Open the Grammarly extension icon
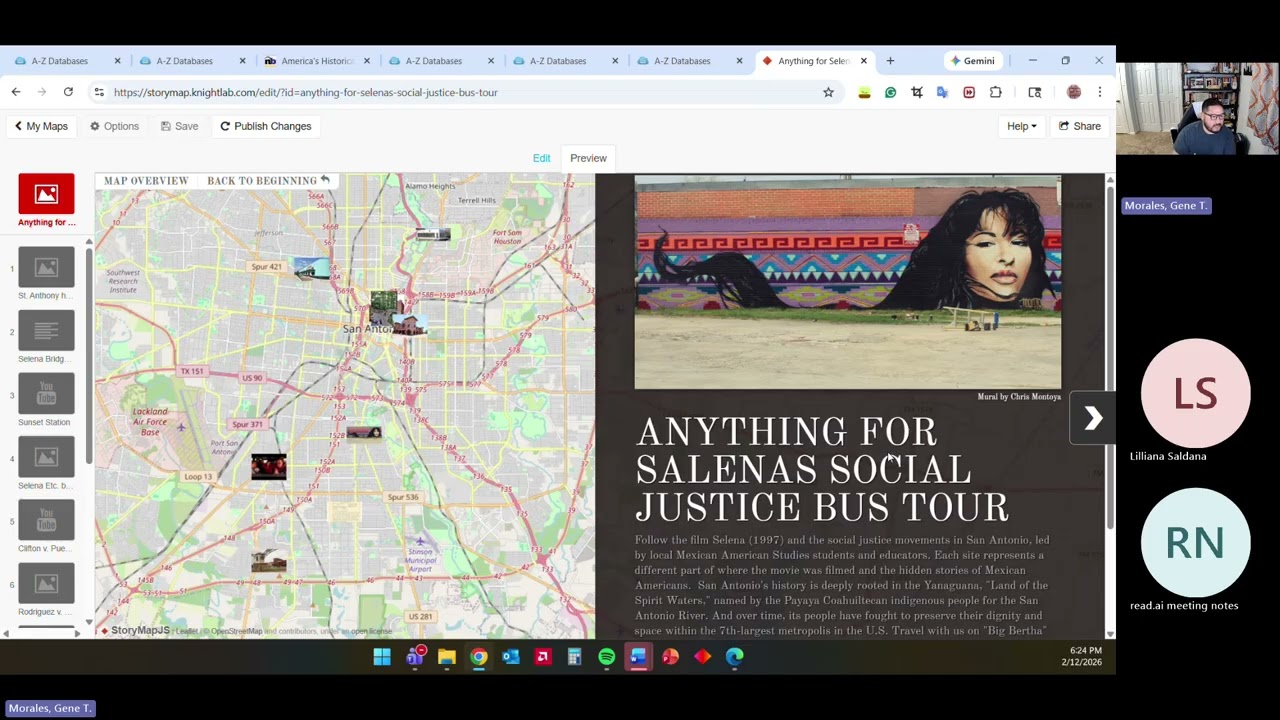The width and height of the screenshot is (1280, 720). pos(890,92)
